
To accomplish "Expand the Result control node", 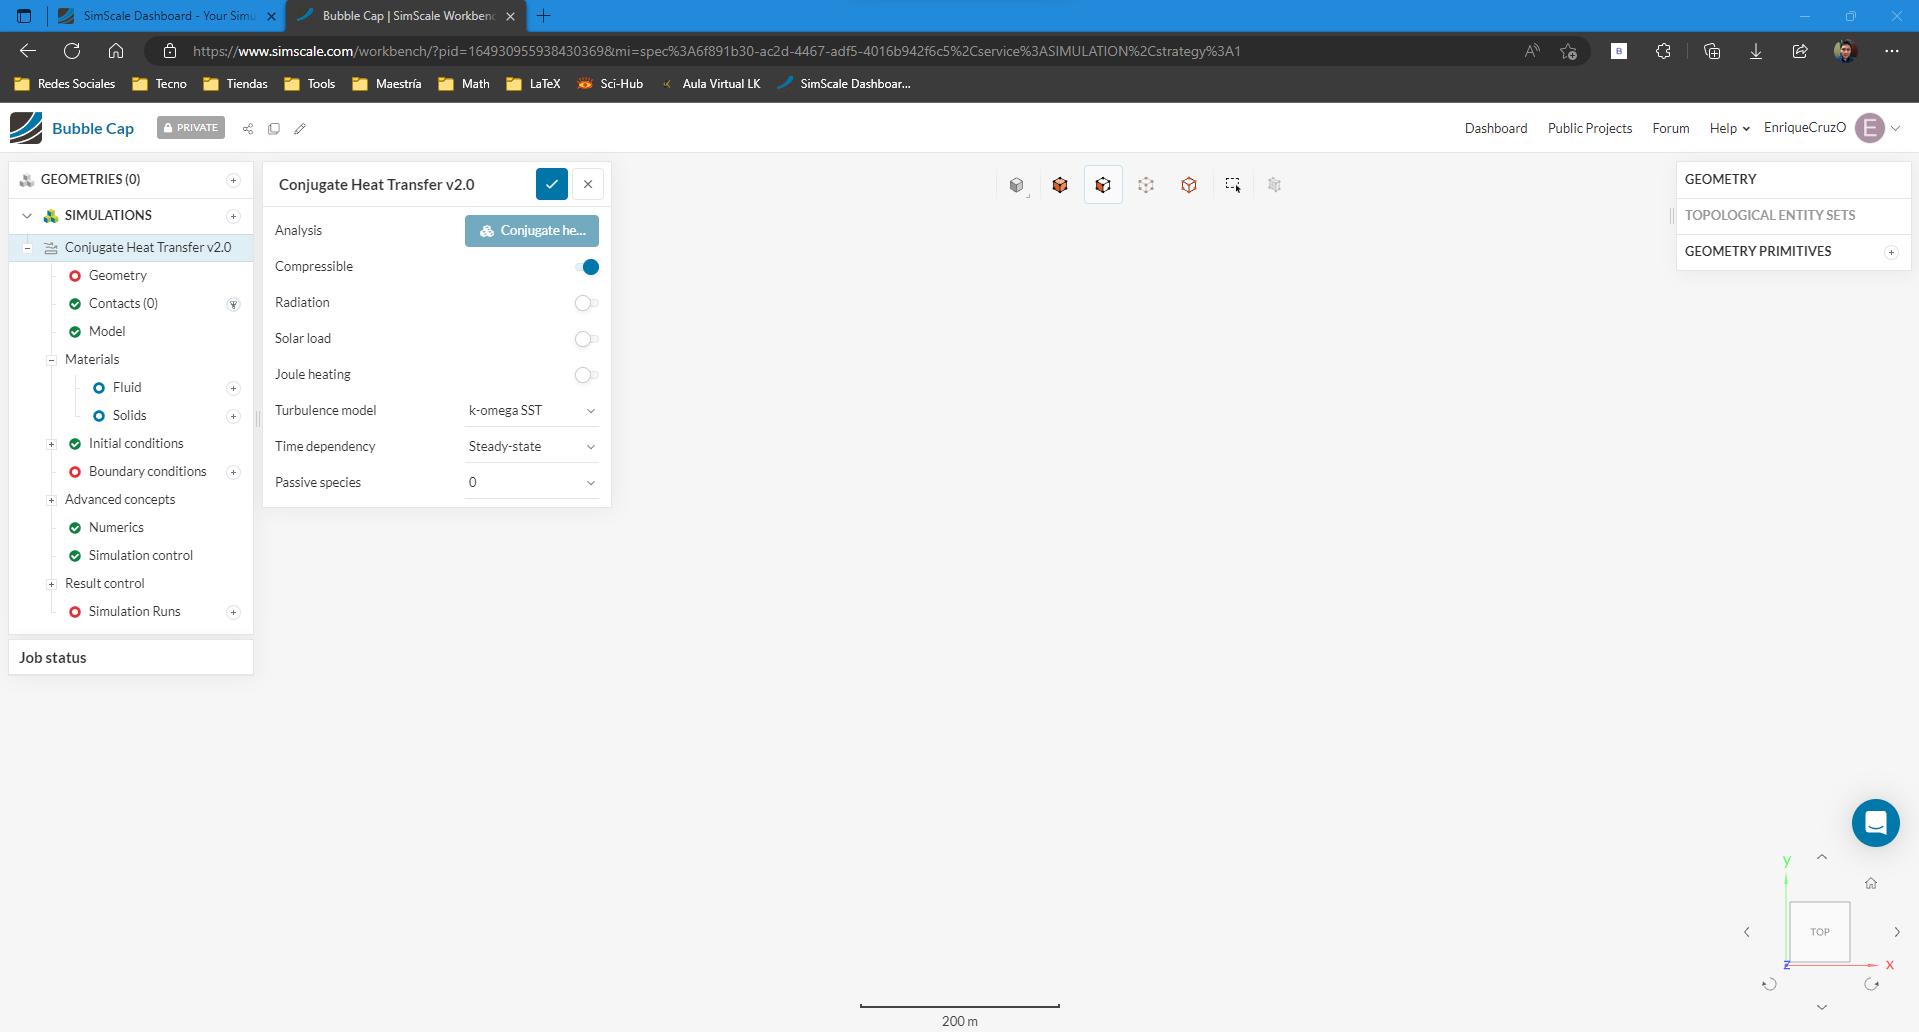I will point(51,584).
